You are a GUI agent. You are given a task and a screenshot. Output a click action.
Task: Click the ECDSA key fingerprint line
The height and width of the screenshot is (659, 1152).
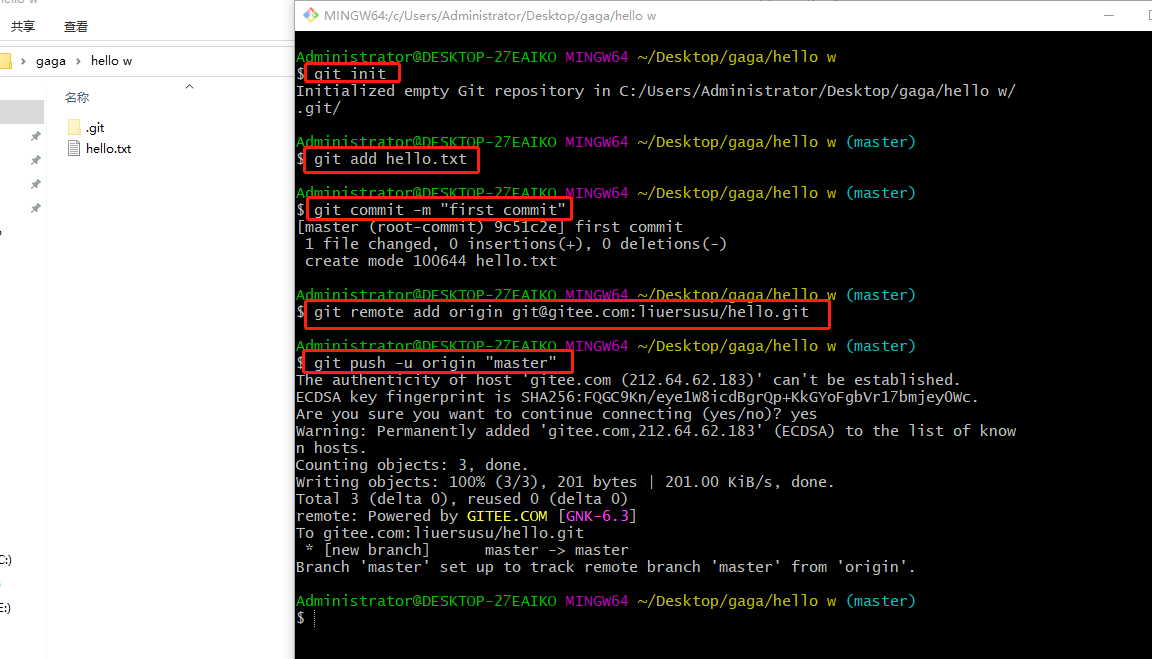[x=637, y=397]
